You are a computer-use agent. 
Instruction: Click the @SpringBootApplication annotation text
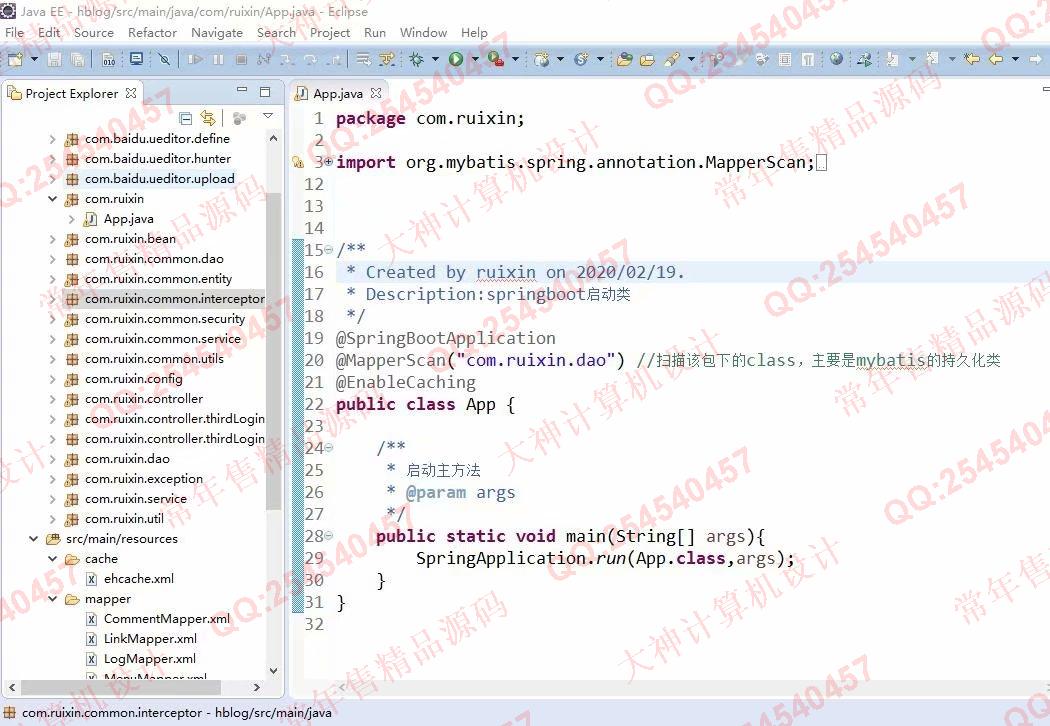coord(445,338)
